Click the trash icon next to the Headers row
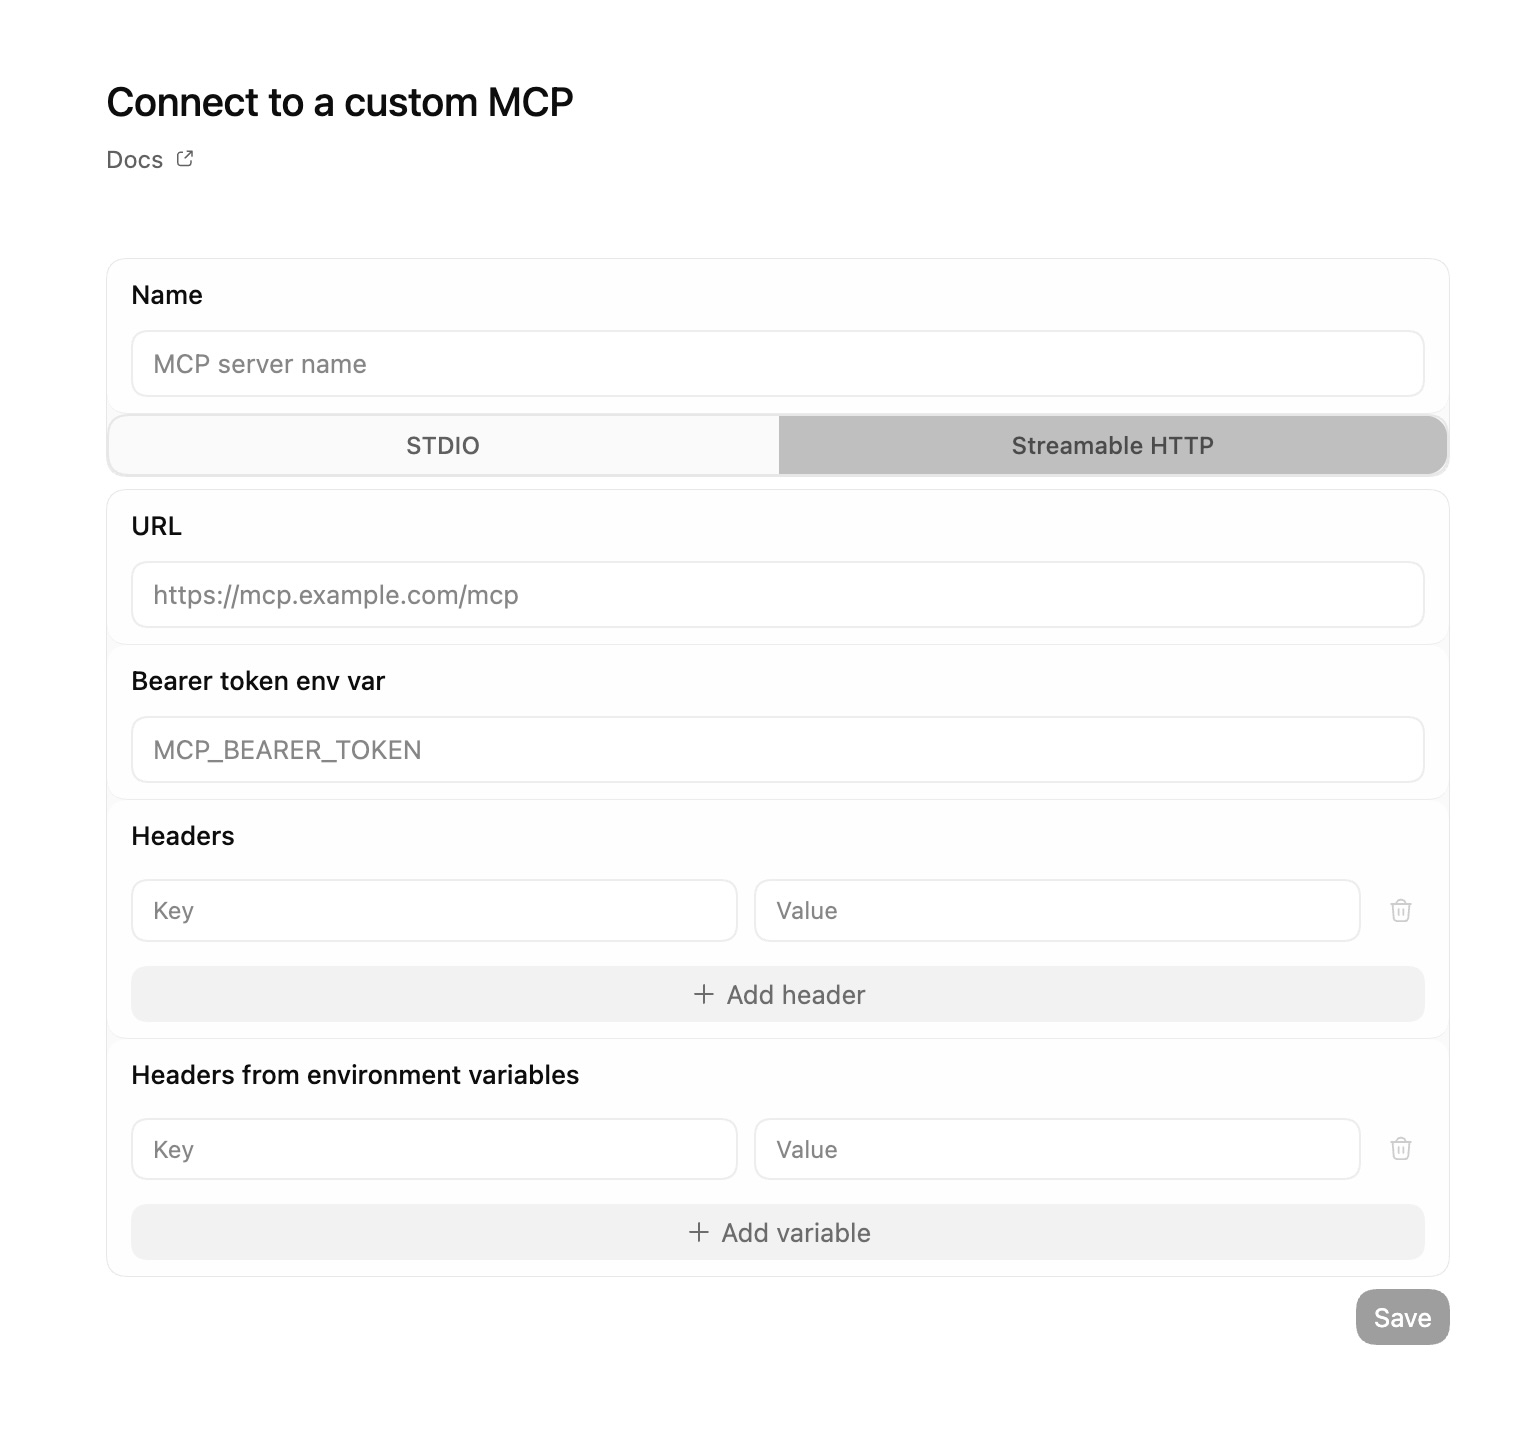Image resolution: width=1540 pixels, height=1450 pixels. pos(1400,910)
